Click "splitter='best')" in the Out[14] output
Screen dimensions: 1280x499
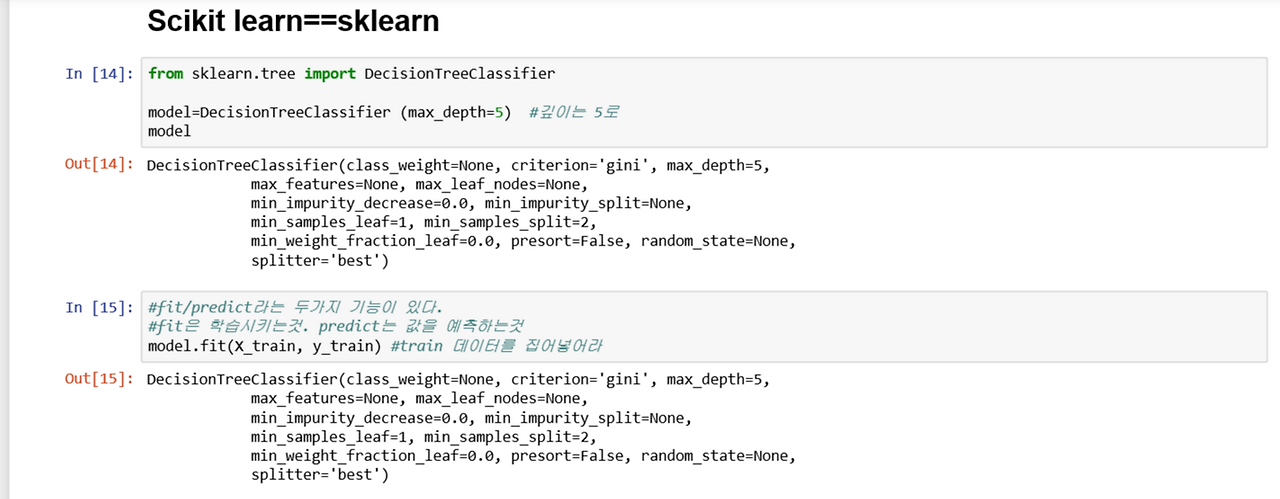tap(319, 260)
